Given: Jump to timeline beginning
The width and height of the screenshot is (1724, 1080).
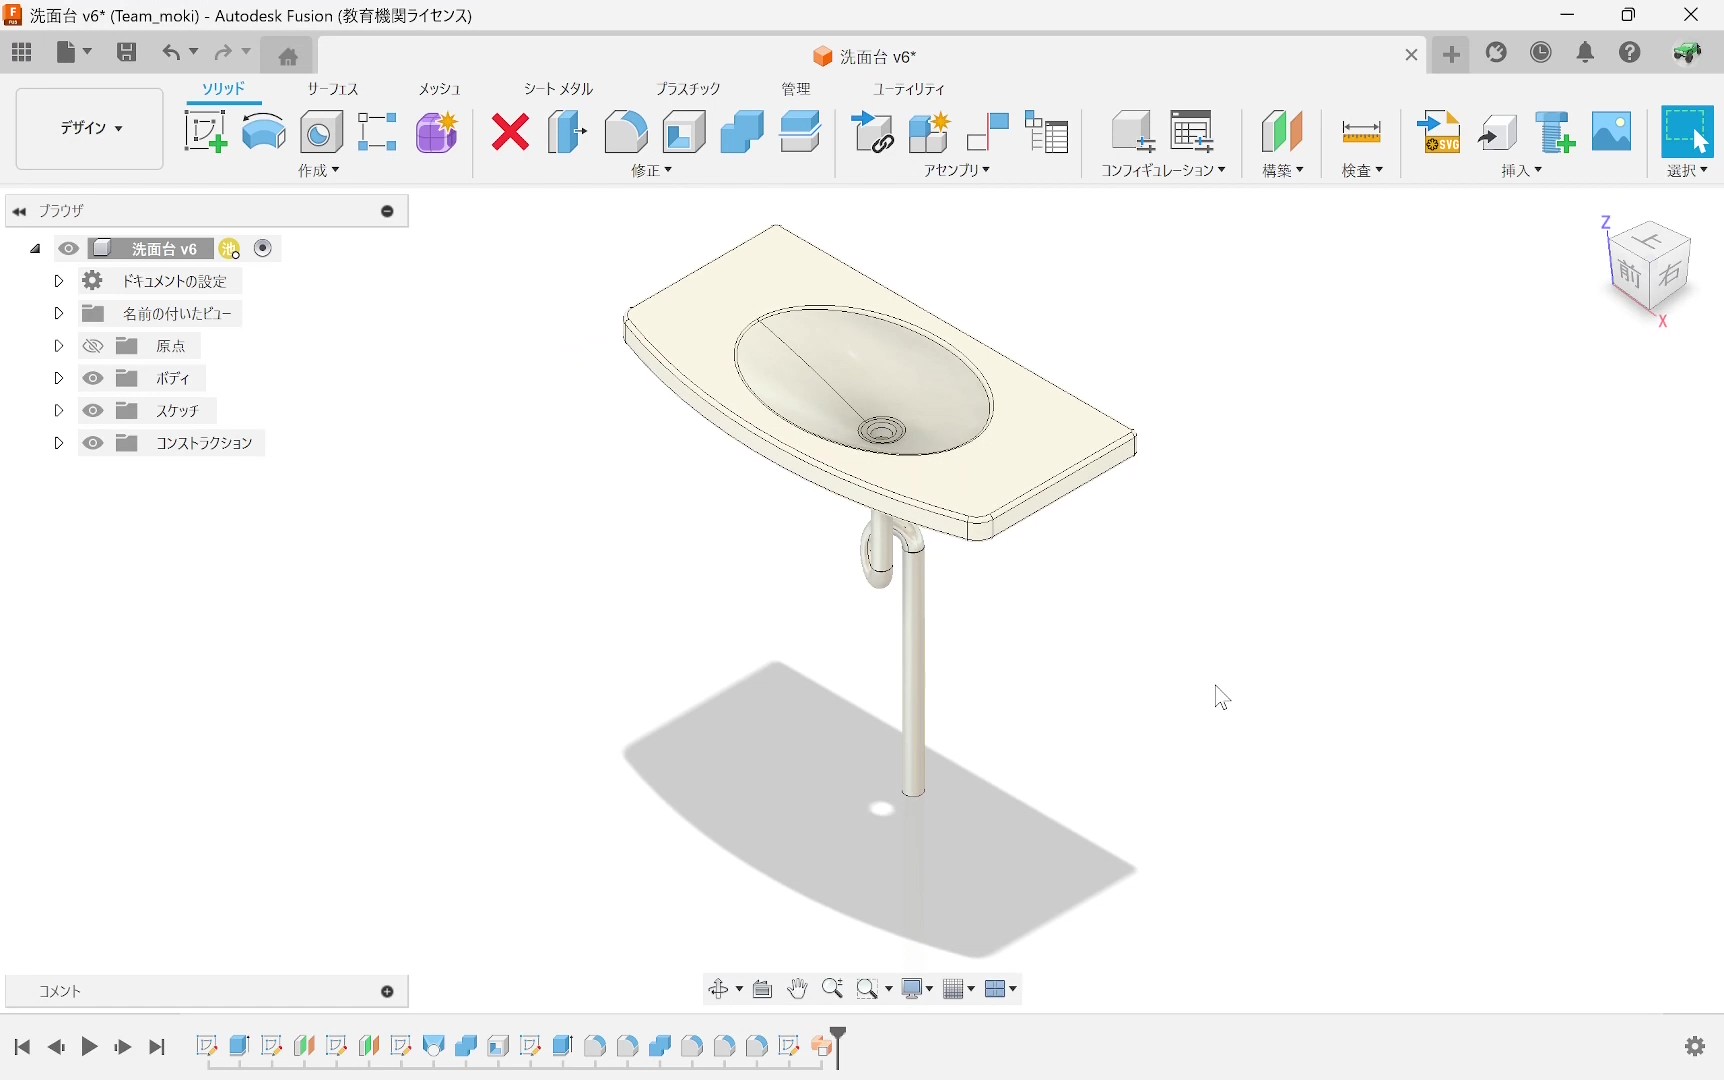Looking at the screenshot, I should [x=22, y=1047].
